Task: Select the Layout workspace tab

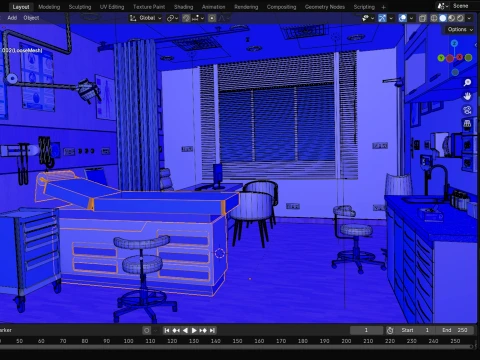Action: (21, 7)
